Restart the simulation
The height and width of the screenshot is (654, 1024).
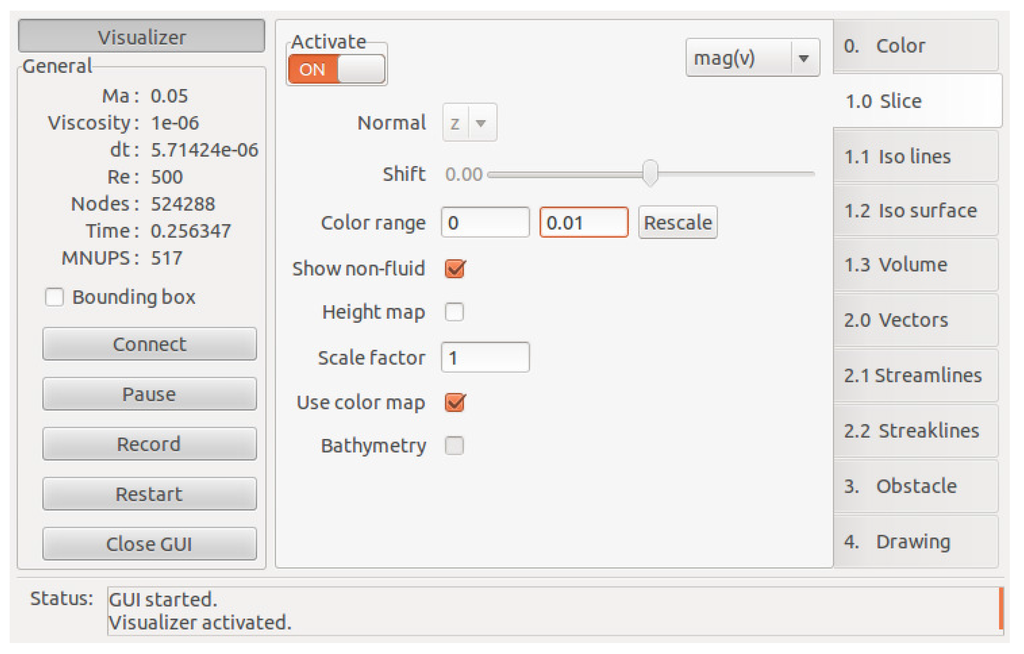pyautogui.click(x=149, y=494)
